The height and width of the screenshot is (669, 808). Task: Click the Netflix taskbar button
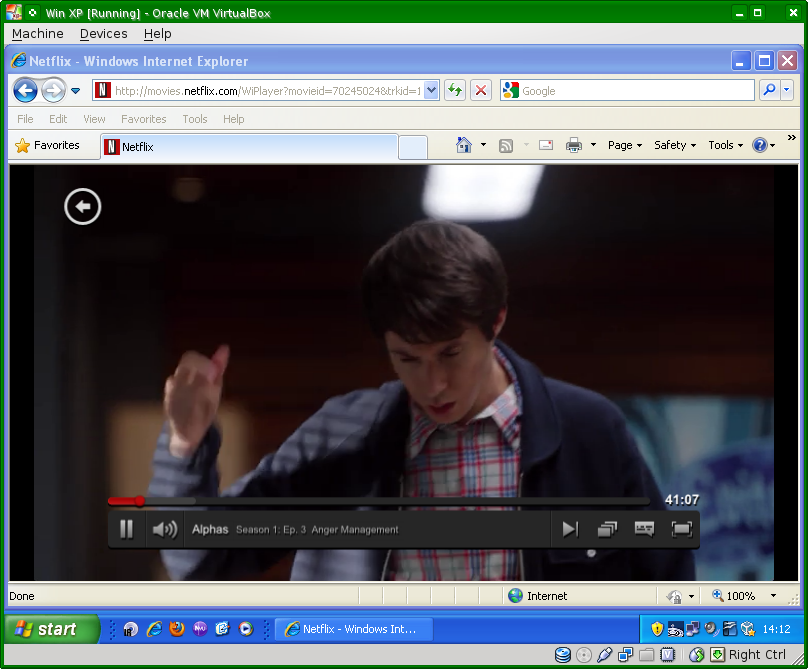coord(354,629)
